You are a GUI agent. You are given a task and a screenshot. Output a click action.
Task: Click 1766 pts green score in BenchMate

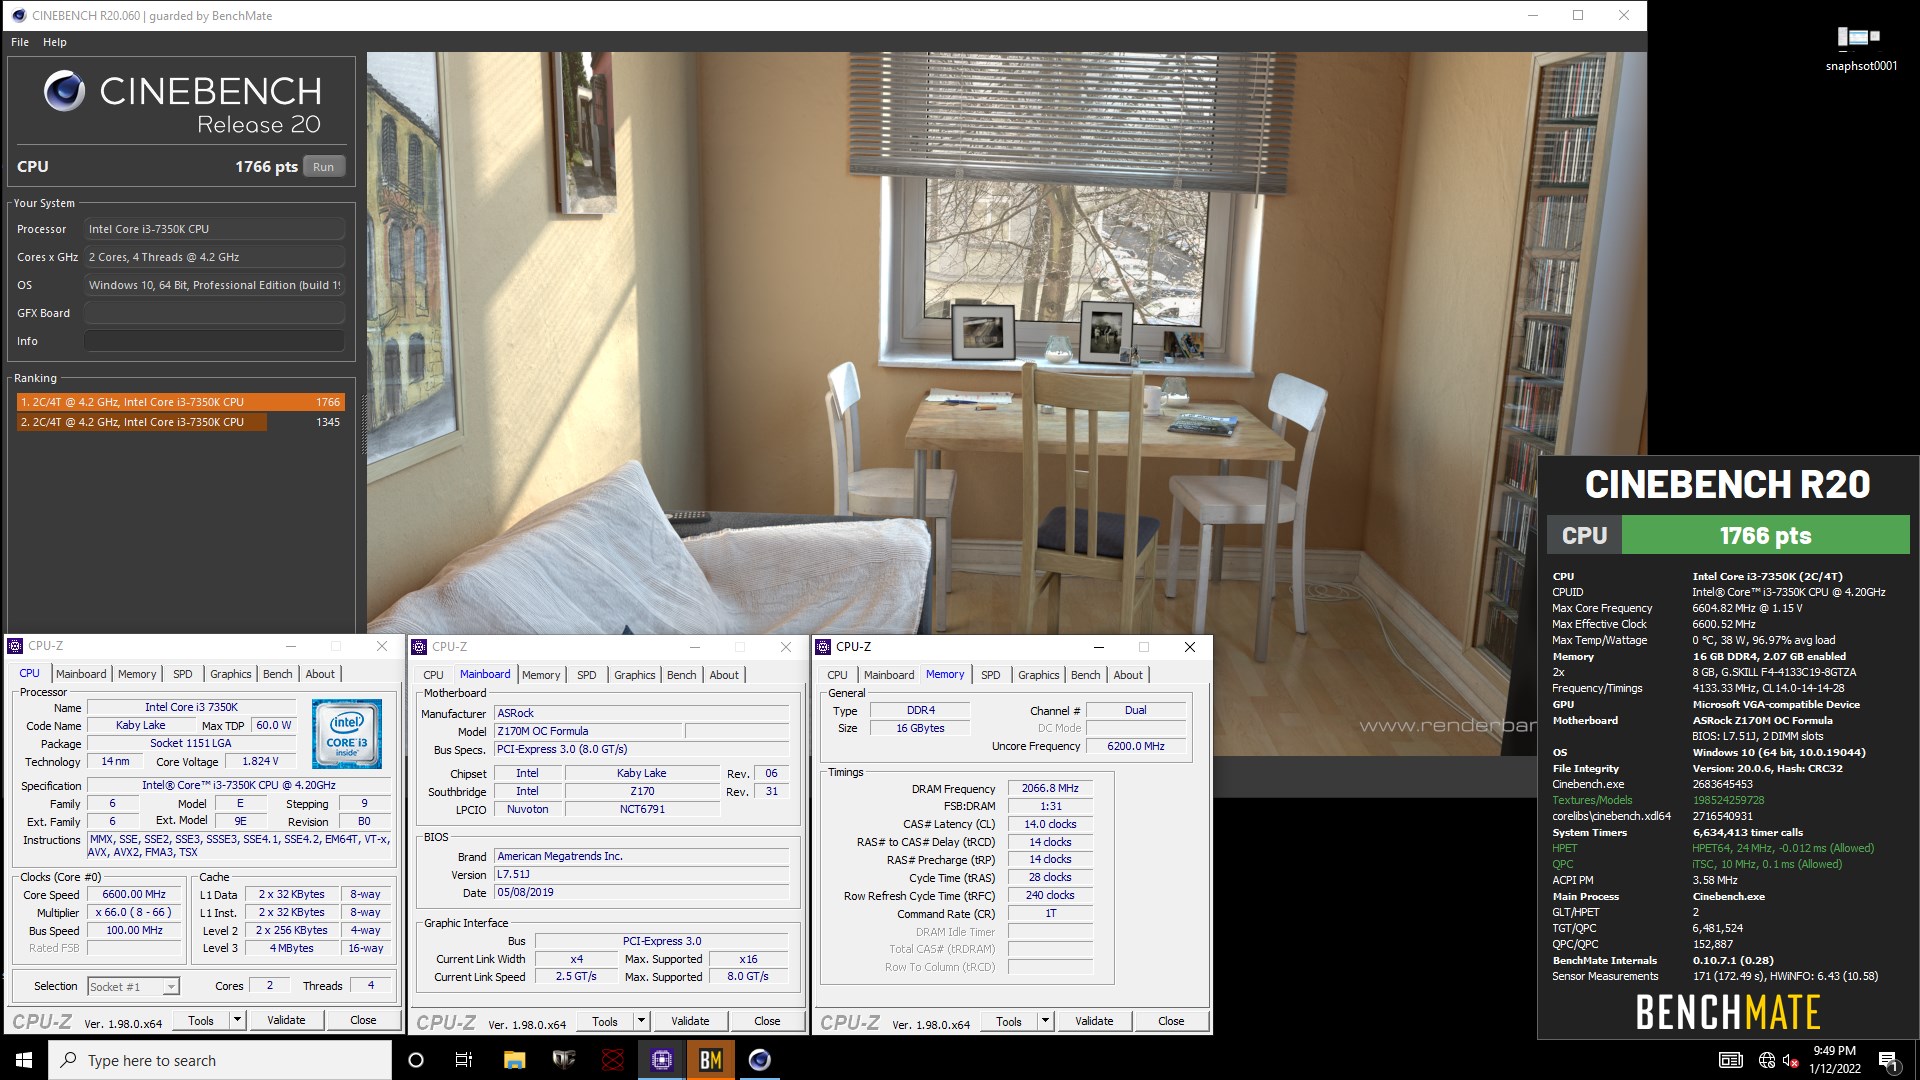(x=1765, y=535)
